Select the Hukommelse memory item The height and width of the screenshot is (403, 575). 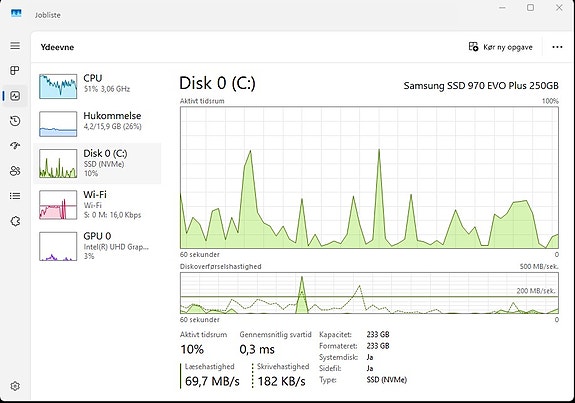click(x=97, y=124)
